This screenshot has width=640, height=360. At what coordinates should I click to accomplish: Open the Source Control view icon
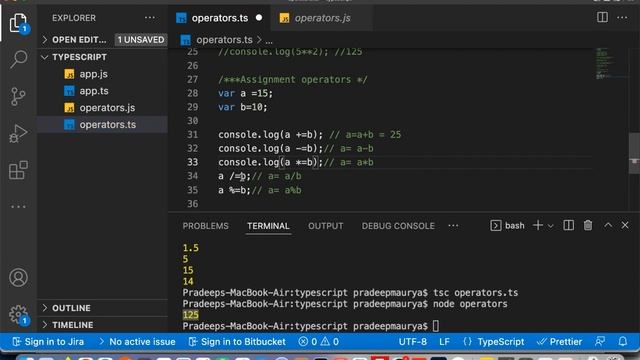pyautogui.click(x=18, y=97)
